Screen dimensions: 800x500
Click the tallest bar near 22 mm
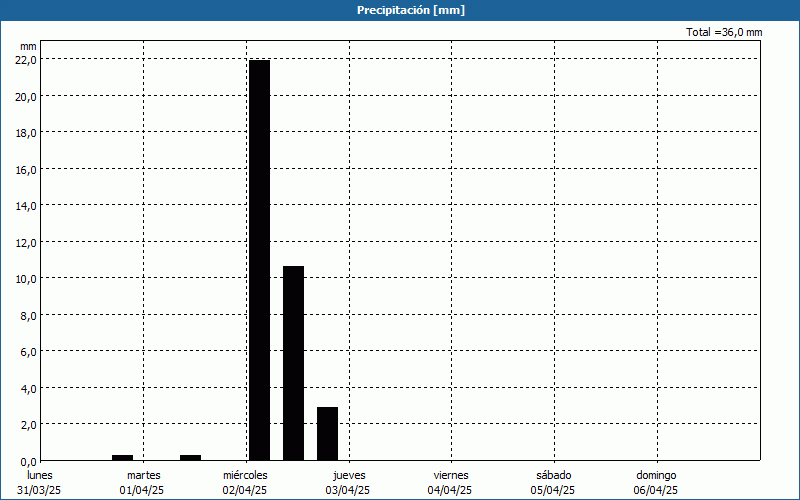coord(260,260)
